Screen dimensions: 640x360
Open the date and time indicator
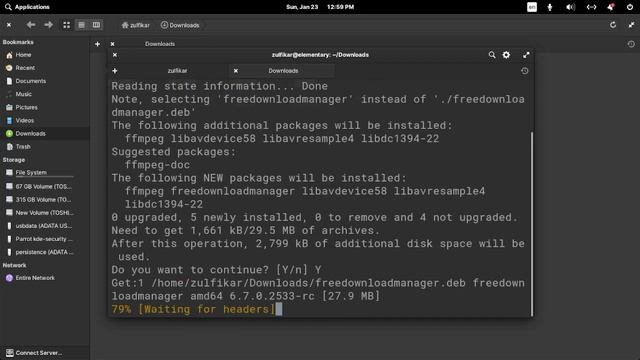(x=320, y=7)
